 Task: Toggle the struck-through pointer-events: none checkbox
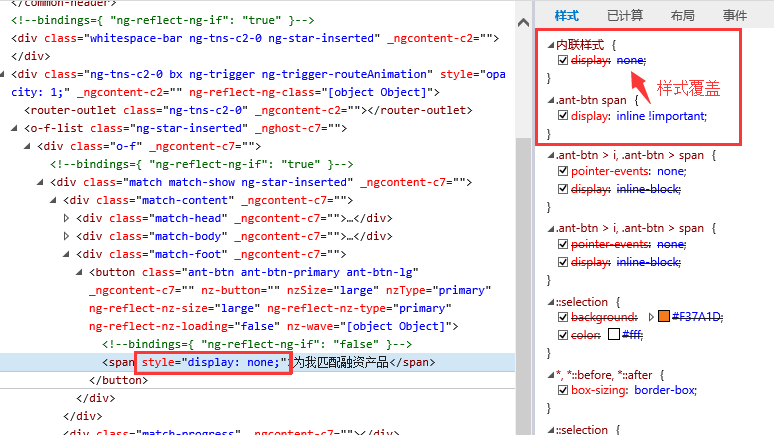563,244
